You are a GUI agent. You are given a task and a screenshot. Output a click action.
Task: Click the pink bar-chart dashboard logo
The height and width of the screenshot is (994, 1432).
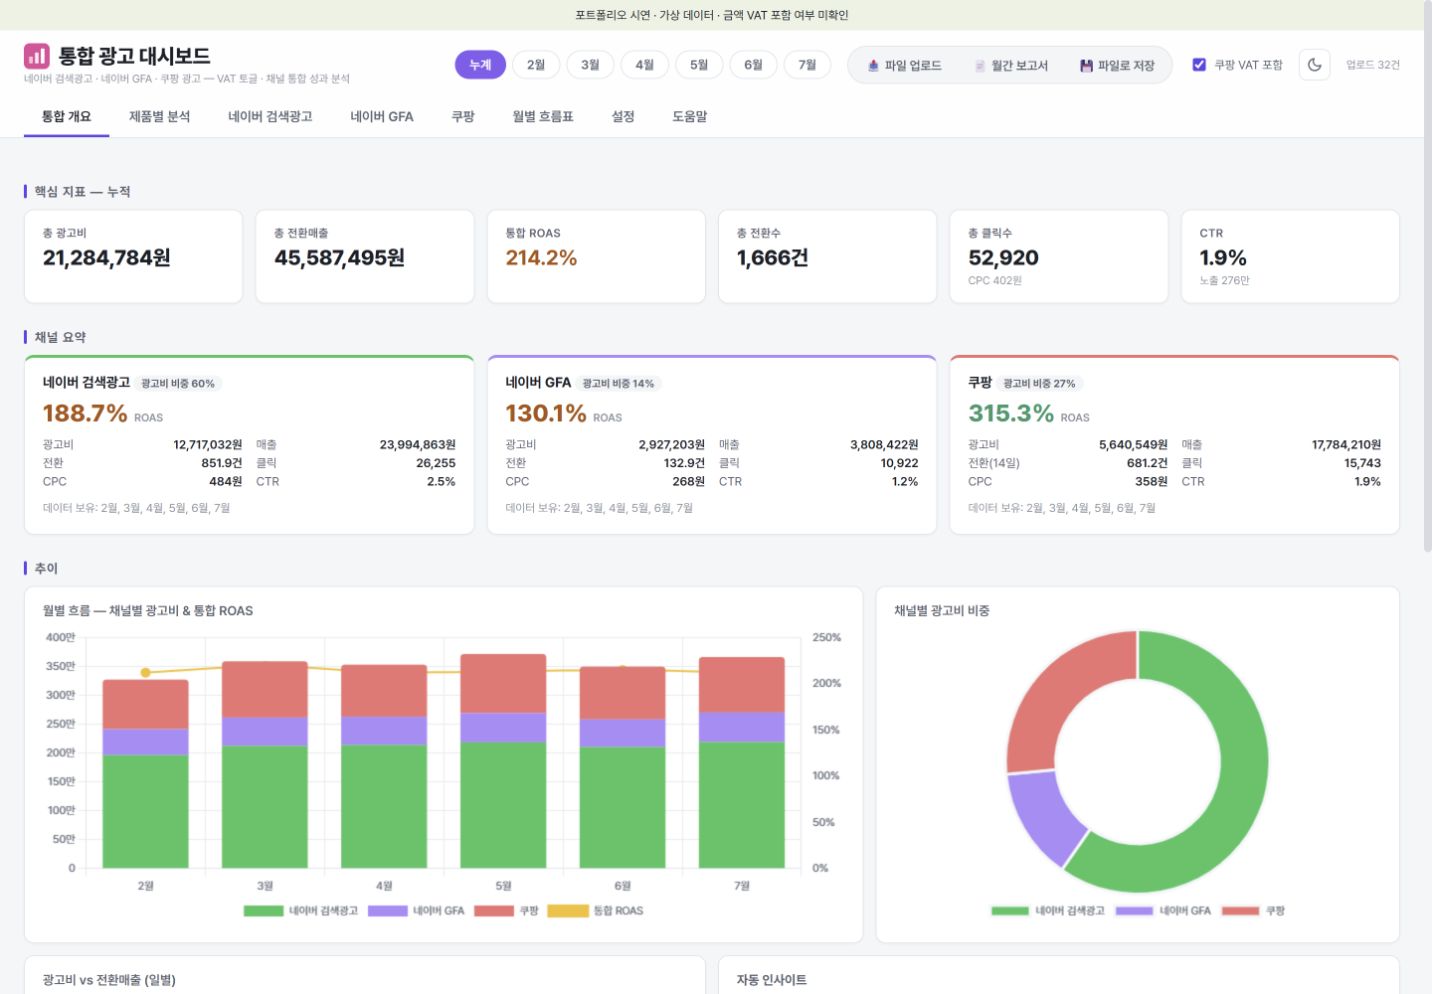click(37, 56)
